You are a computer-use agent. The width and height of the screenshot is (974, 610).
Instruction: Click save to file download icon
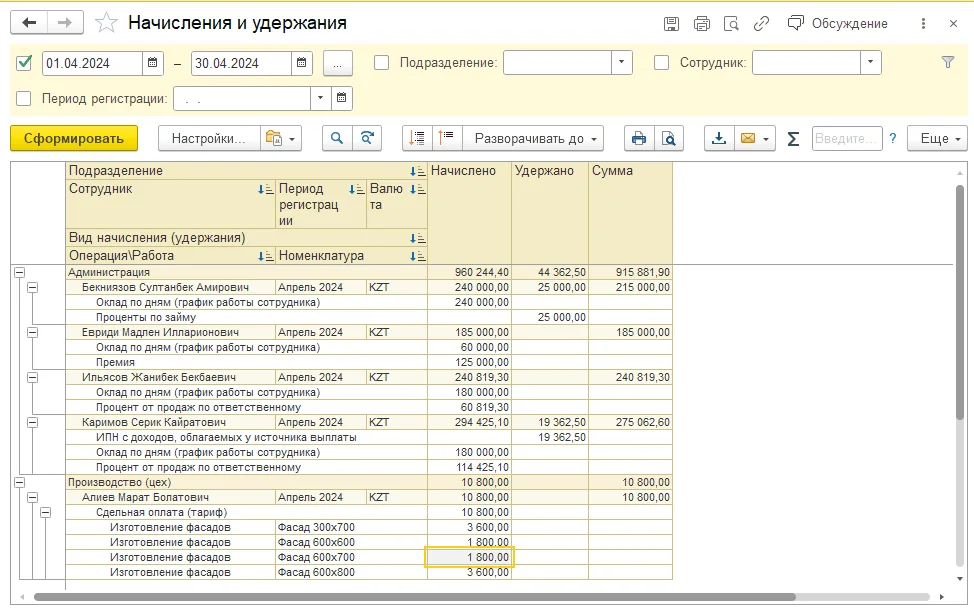point(719,138)
